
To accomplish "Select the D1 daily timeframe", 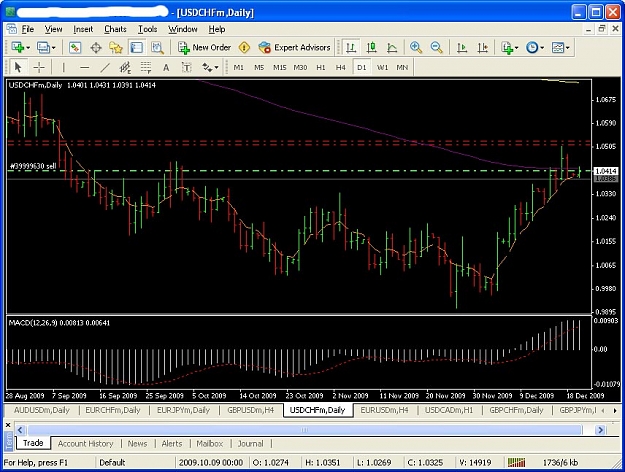I will [361, 67].
